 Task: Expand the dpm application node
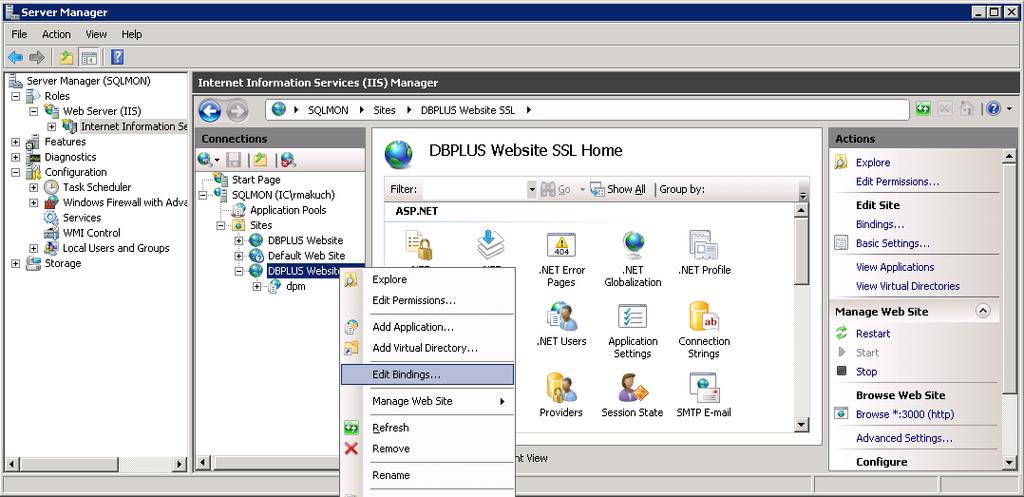(x=257, y=286)
